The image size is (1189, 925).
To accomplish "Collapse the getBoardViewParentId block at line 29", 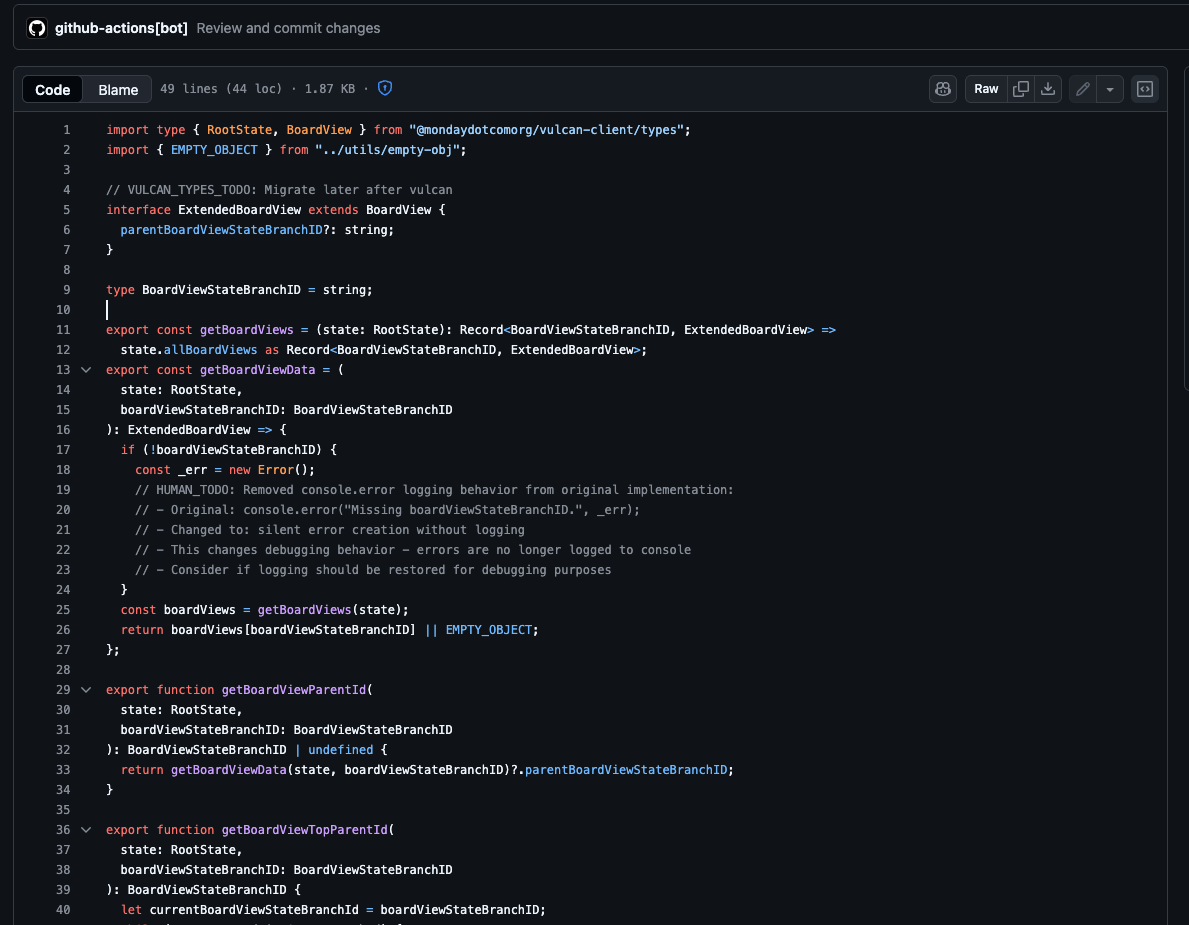I will coord(86,690).
